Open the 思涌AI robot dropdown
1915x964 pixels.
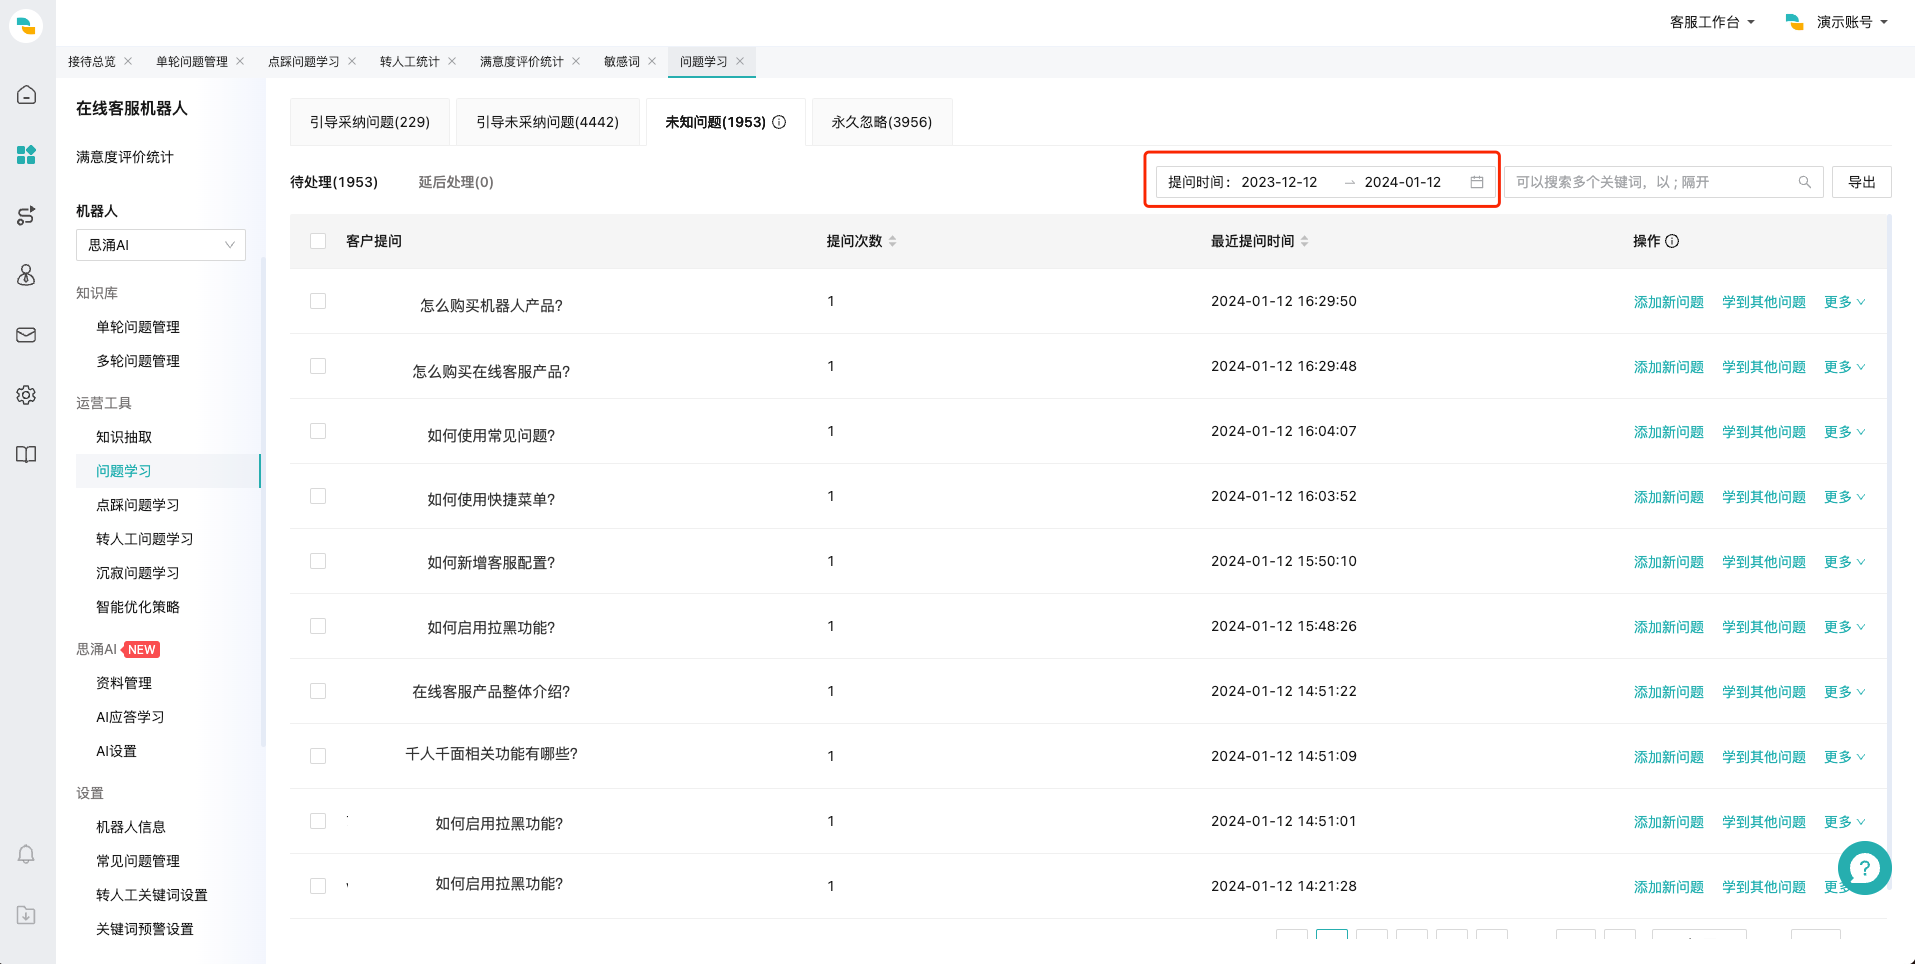[161, 245]
